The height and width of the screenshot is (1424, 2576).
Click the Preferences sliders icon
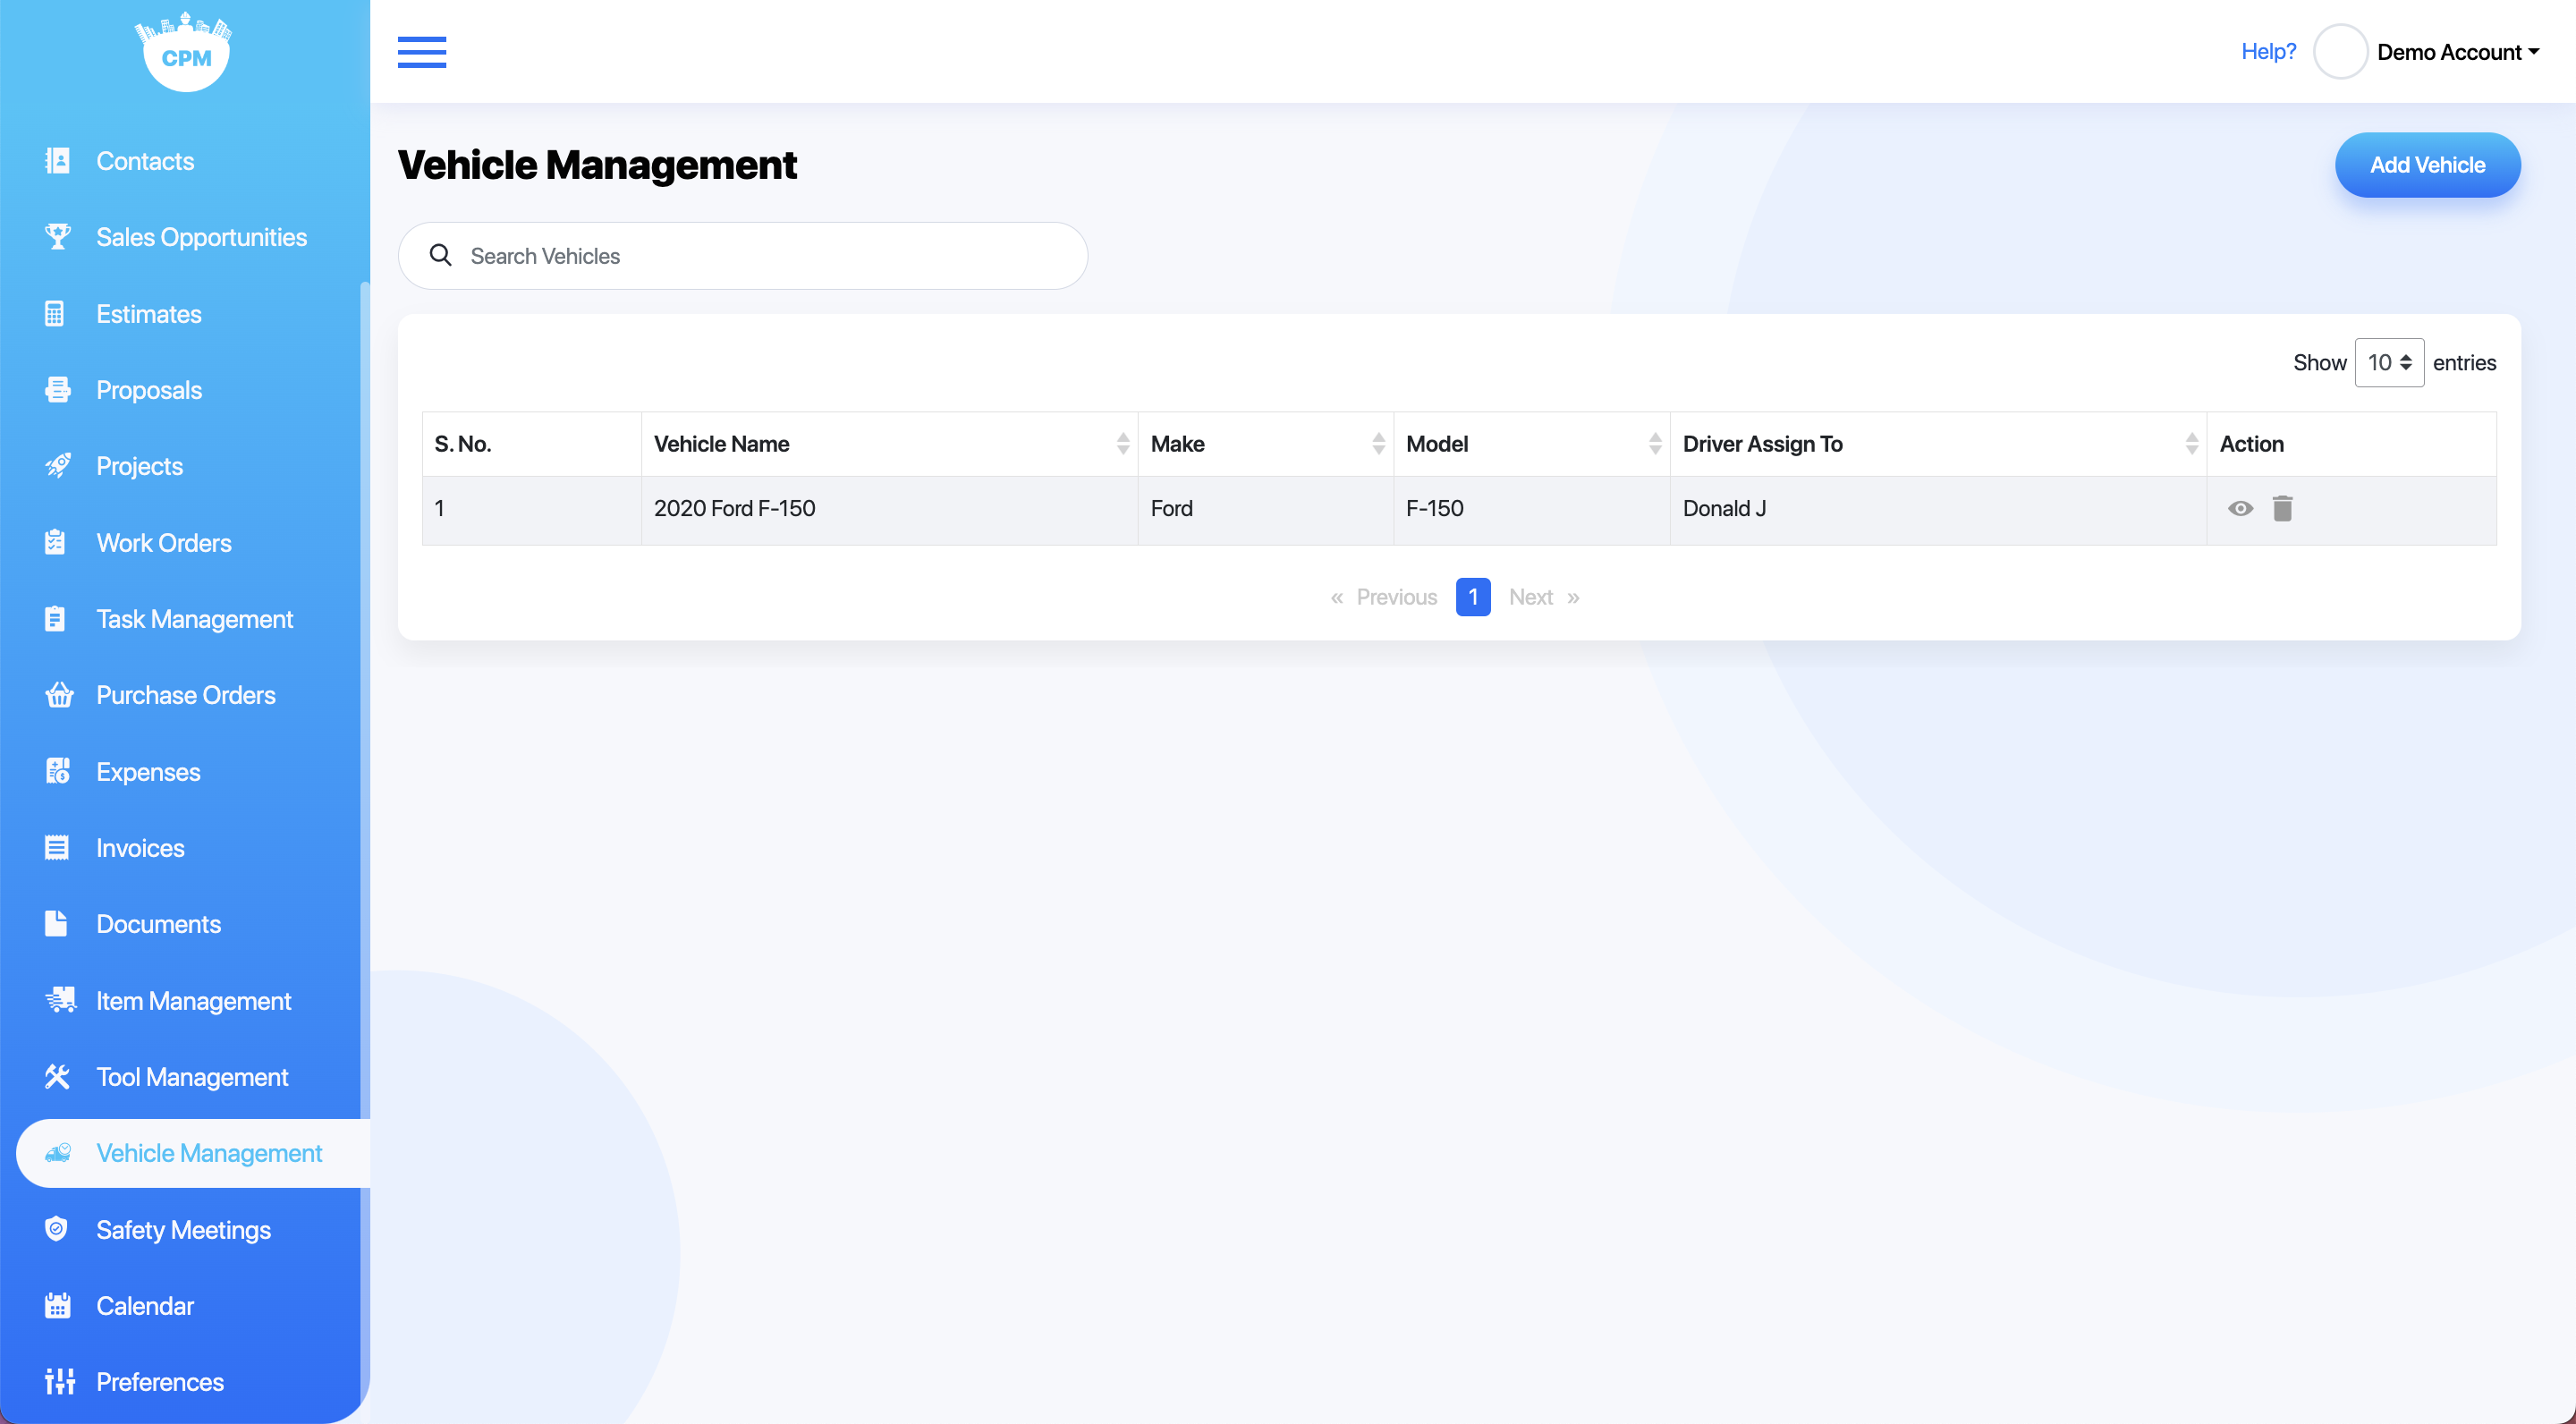coord(59,1381)
